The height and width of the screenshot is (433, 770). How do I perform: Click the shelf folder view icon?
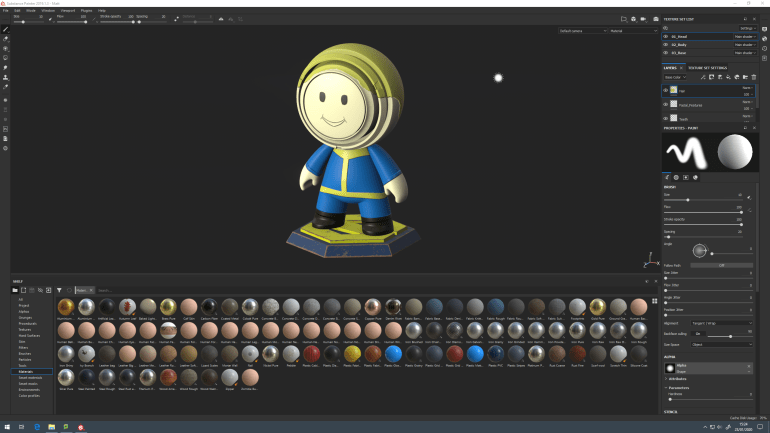coord(15,290)
